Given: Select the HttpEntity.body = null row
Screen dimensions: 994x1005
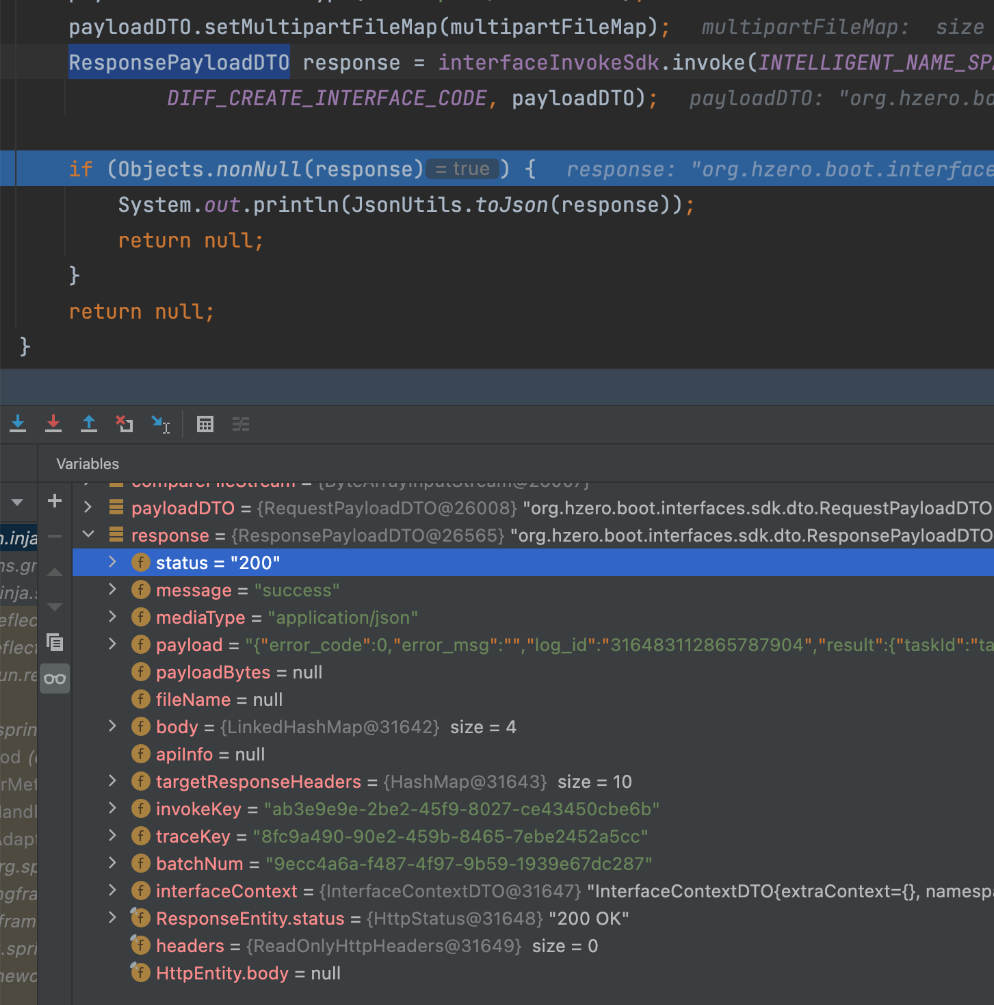Looking at the screenshot, I should (533, 974).
